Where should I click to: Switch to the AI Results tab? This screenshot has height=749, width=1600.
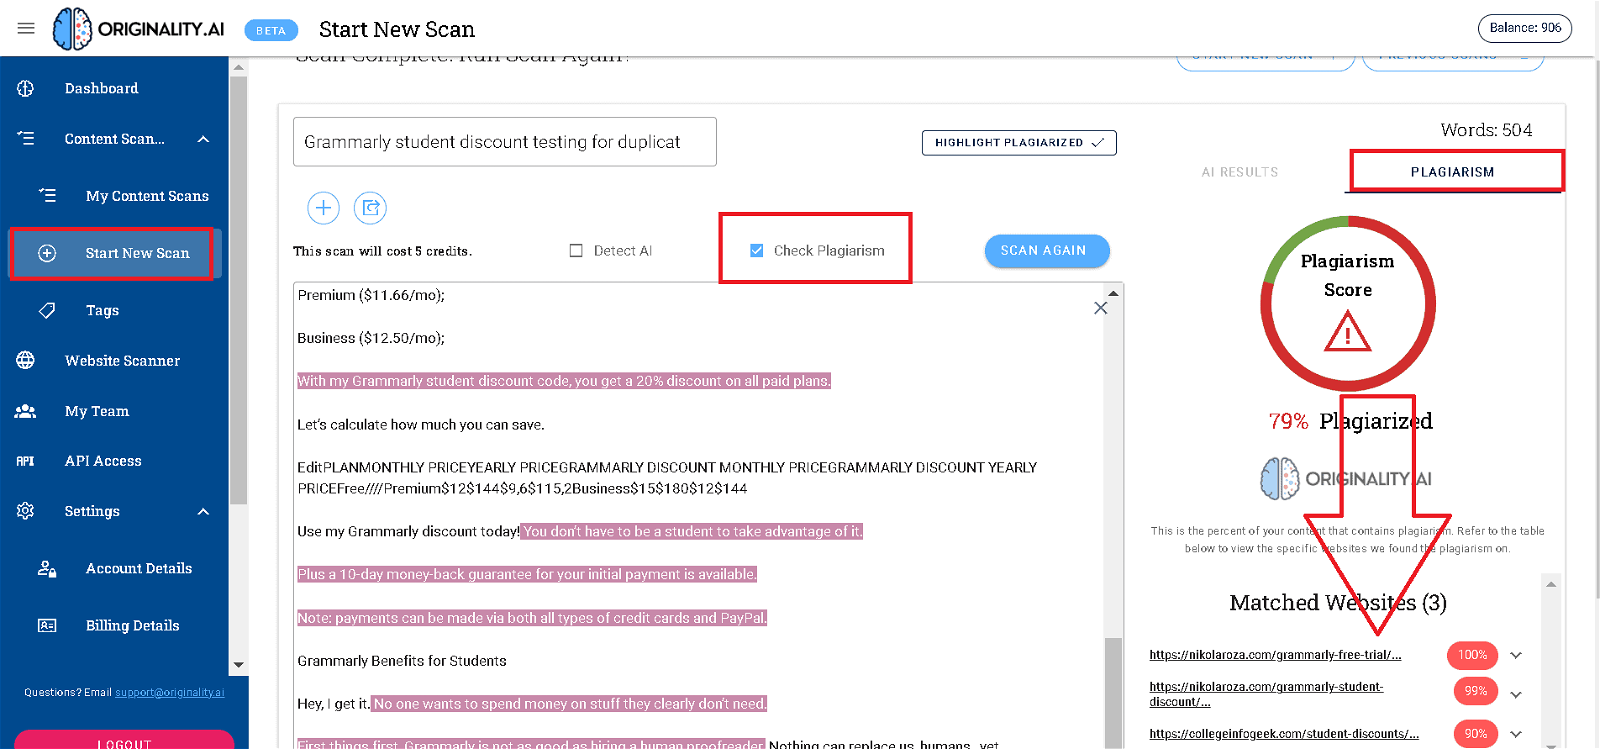tap(1240, 172)
